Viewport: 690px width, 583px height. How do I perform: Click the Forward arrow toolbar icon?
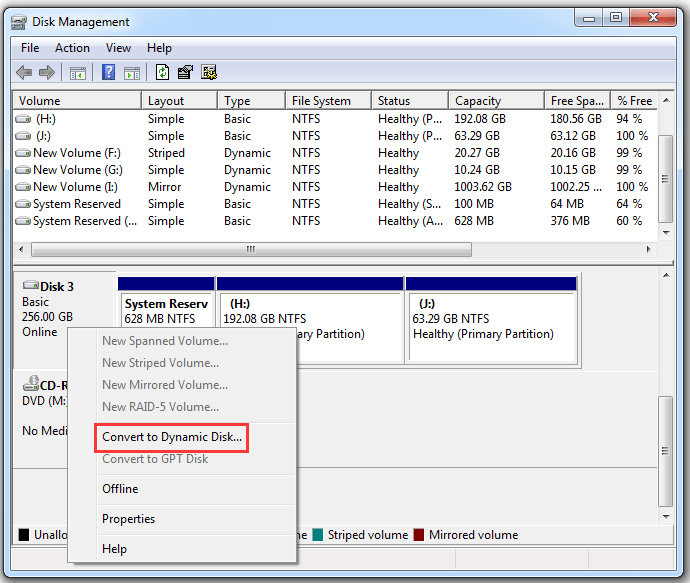coord(47,72)
